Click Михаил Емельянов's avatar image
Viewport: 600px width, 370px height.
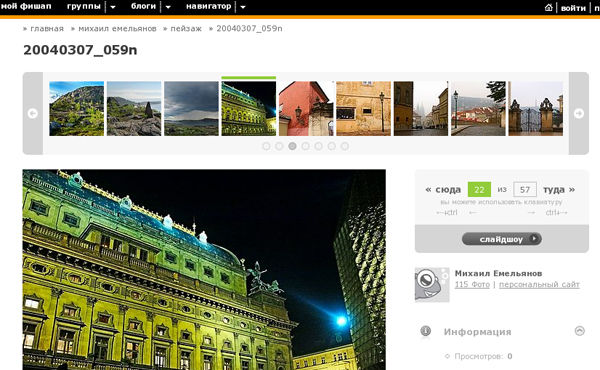pos(432,284)
